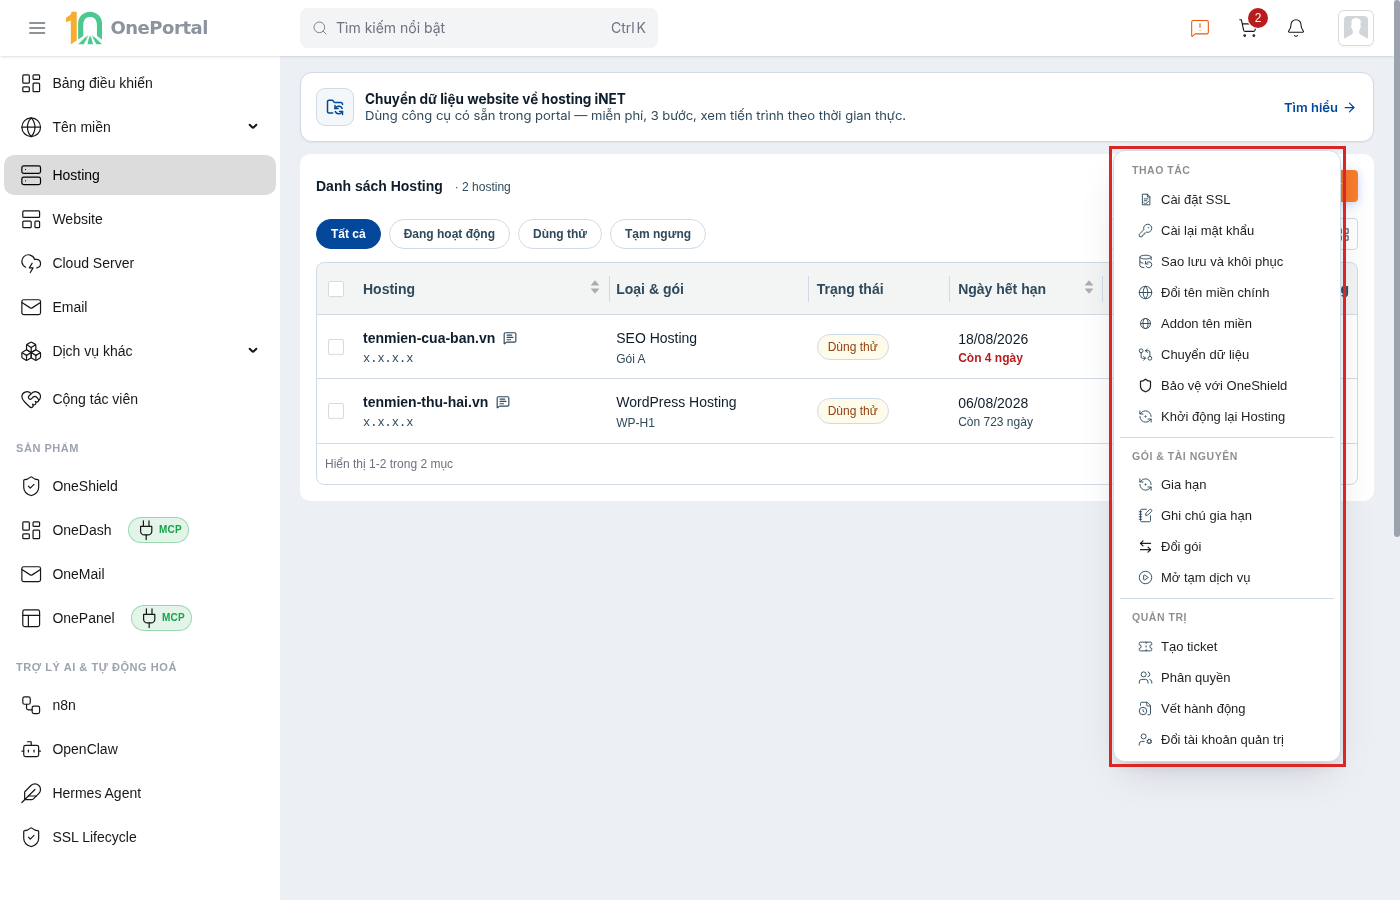Viewport: 1400px width, 900px height.
Task: Sort the table by Hosting column
Action: tap(595, 288)
